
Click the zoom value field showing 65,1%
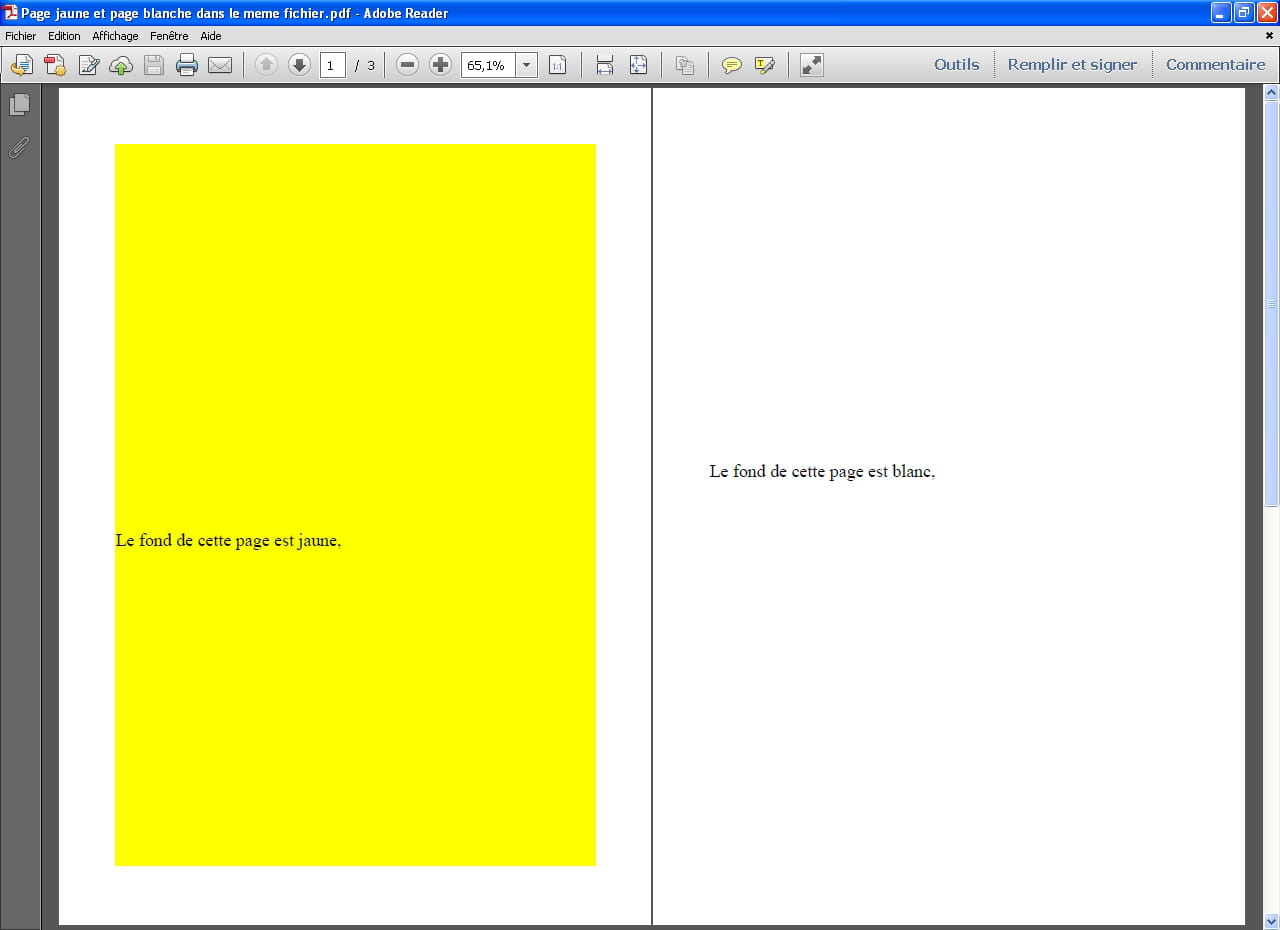[x=488, y=65]
